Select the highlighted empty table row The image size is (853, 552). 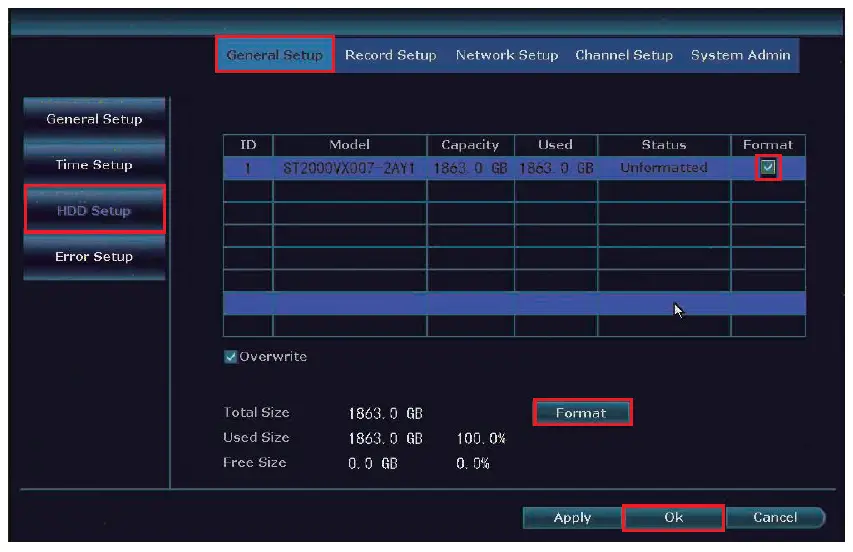pyautogui.click(x=513, y=303)
